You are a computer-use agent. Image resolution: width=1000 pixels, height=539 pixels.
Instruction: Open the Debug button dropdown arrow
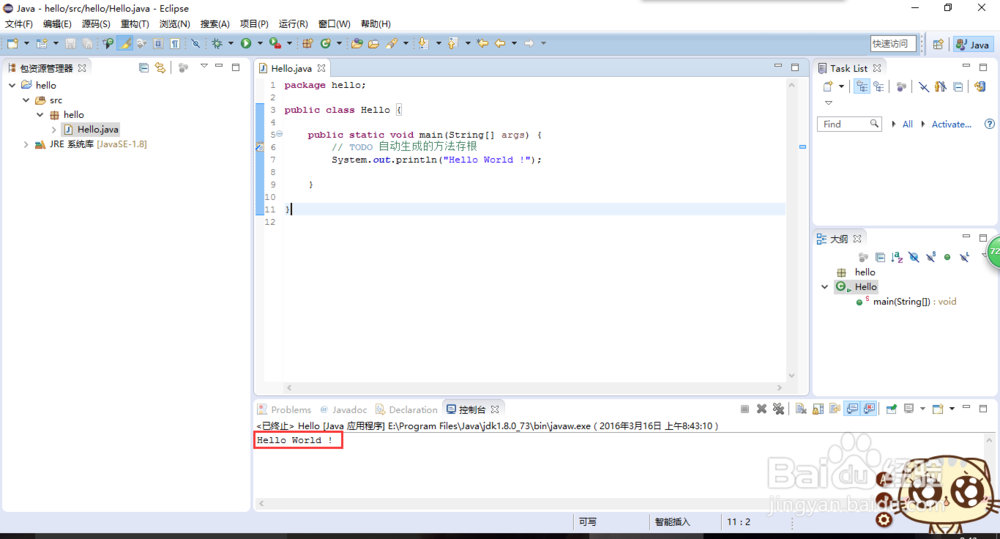(x=231, y=43)
